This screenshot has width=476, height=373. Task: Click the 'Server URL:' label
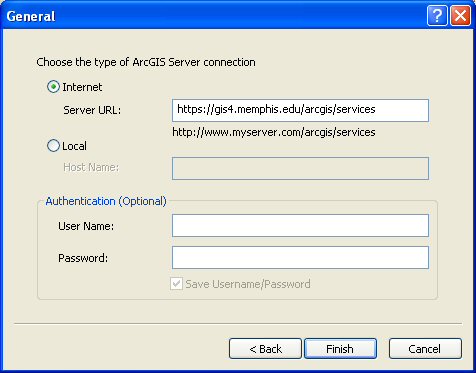92,110
